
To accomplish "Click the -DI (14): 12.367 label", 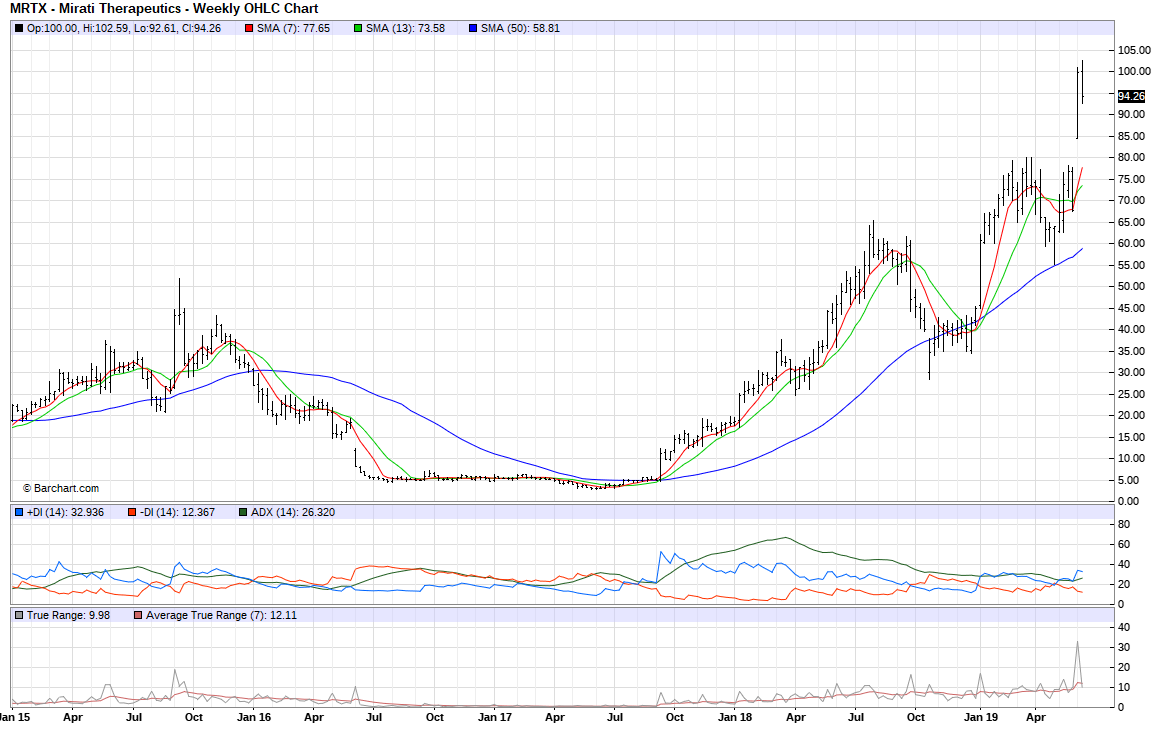I will pos(177,512).
